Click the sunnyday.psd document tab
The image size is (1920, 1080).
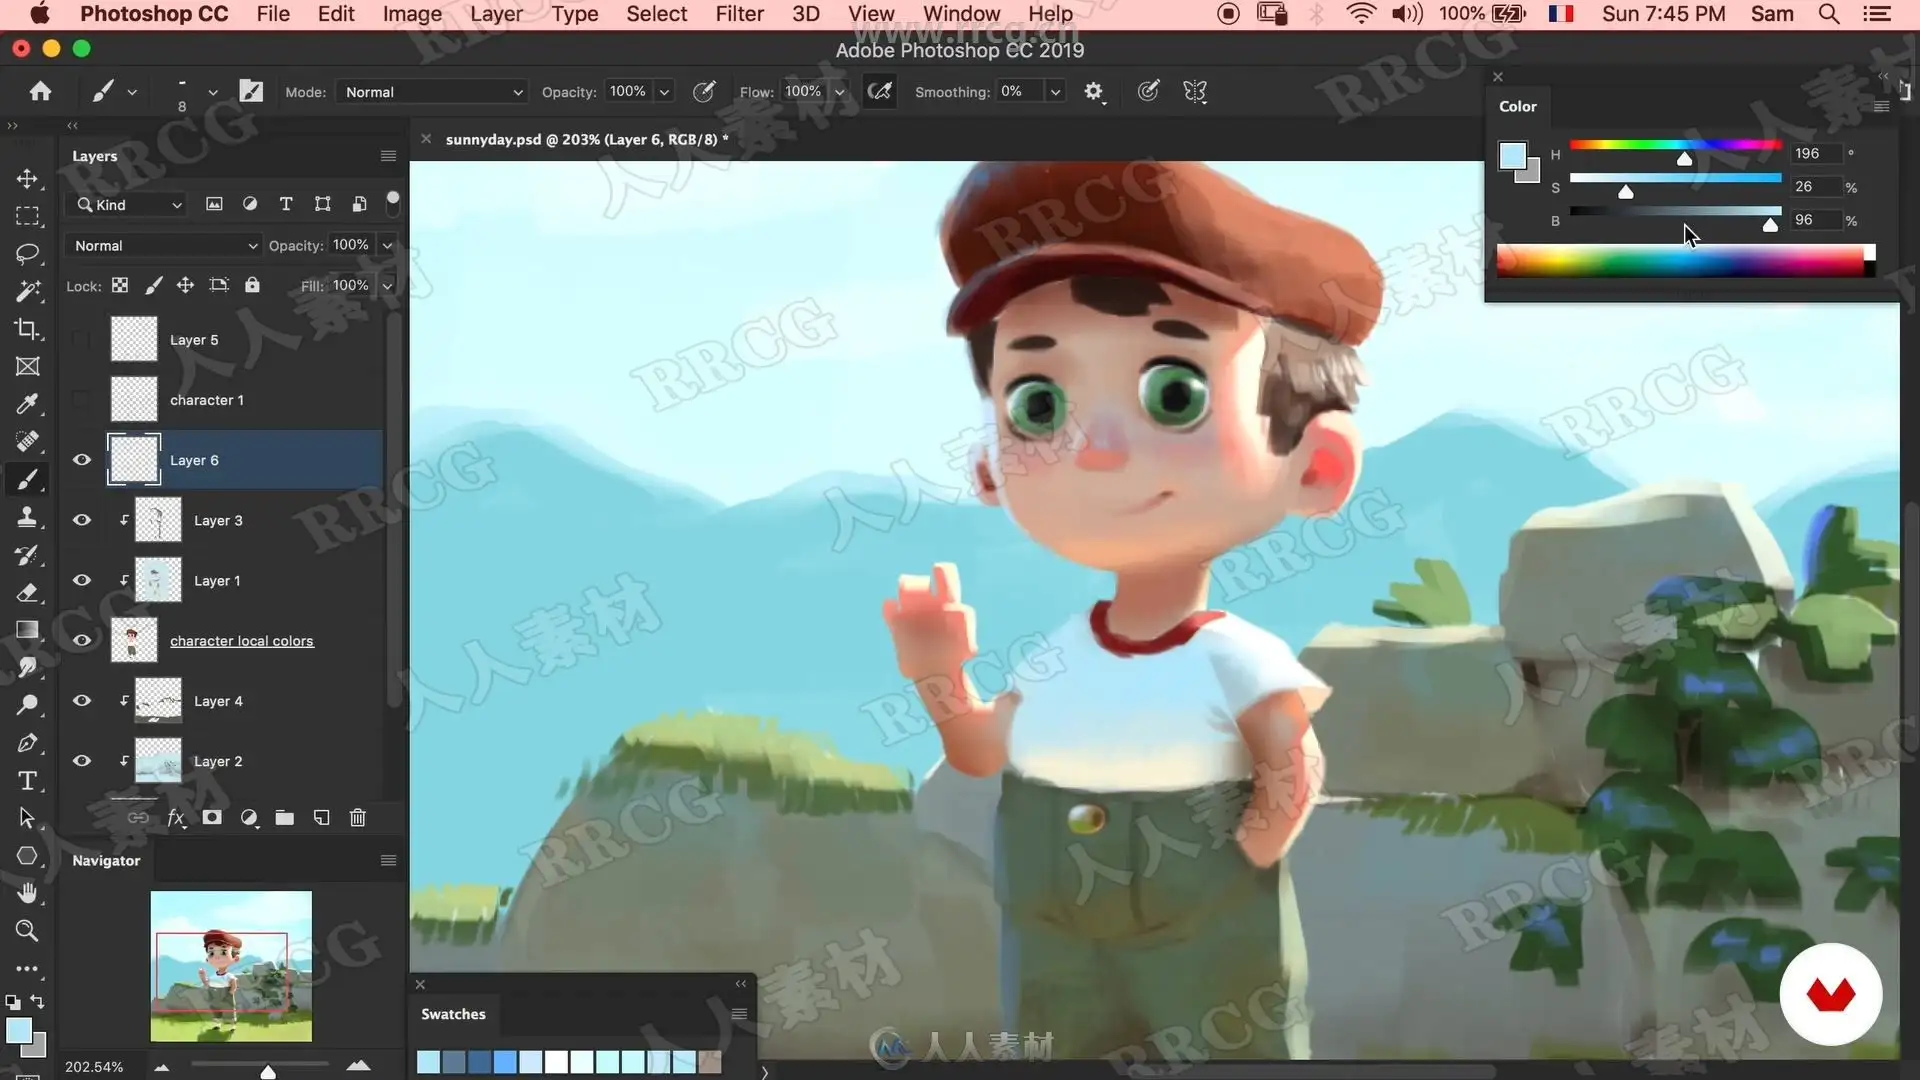pyautogui.click(x=586, y=140)
